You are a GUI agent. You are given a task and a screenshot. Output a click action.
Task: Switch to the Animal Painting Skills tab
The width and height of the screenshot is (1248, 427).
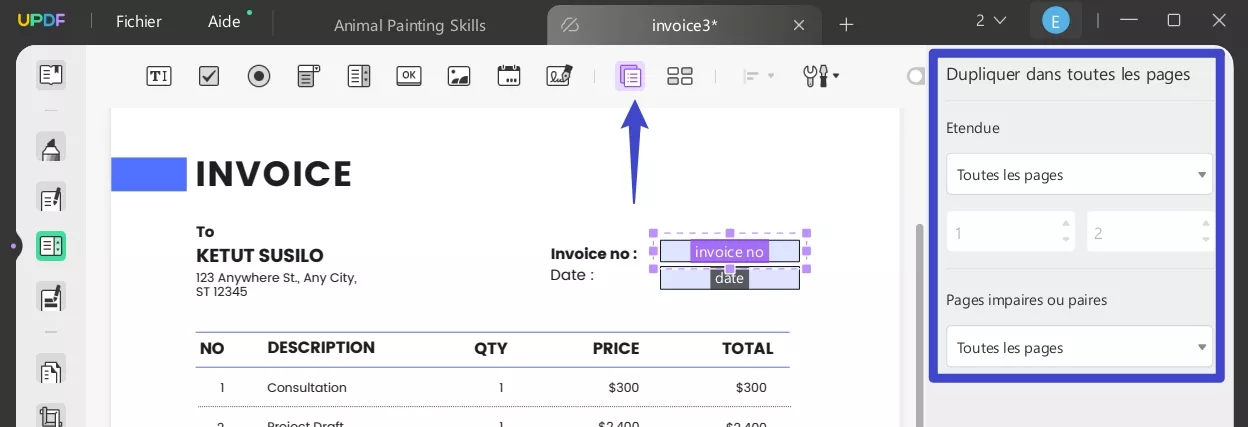pyautogui.click(x=410, y=25)
